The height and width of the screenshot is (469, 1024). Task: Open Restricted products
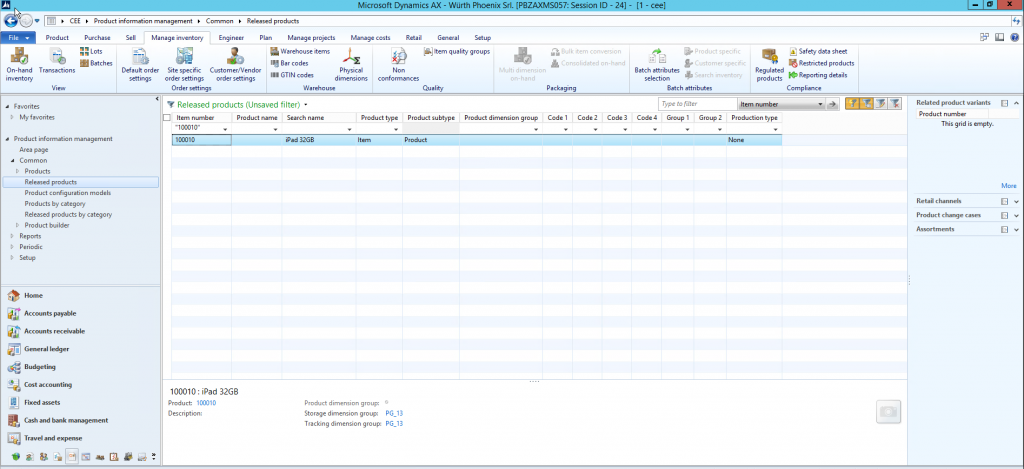pyautogui.click(x=822, y=63)
